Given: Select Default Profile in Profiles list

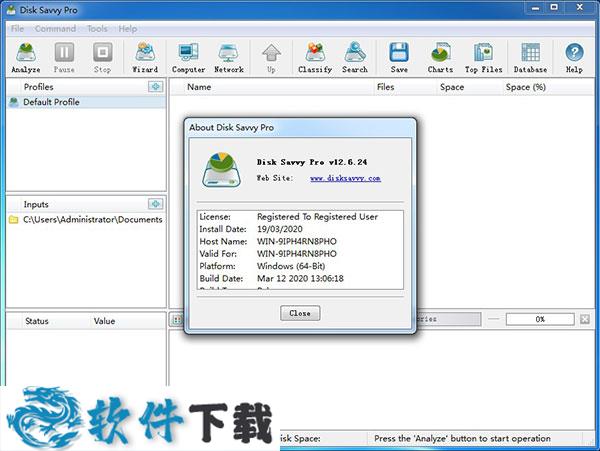Looking at the screenshot, I should tap(86, 102).
